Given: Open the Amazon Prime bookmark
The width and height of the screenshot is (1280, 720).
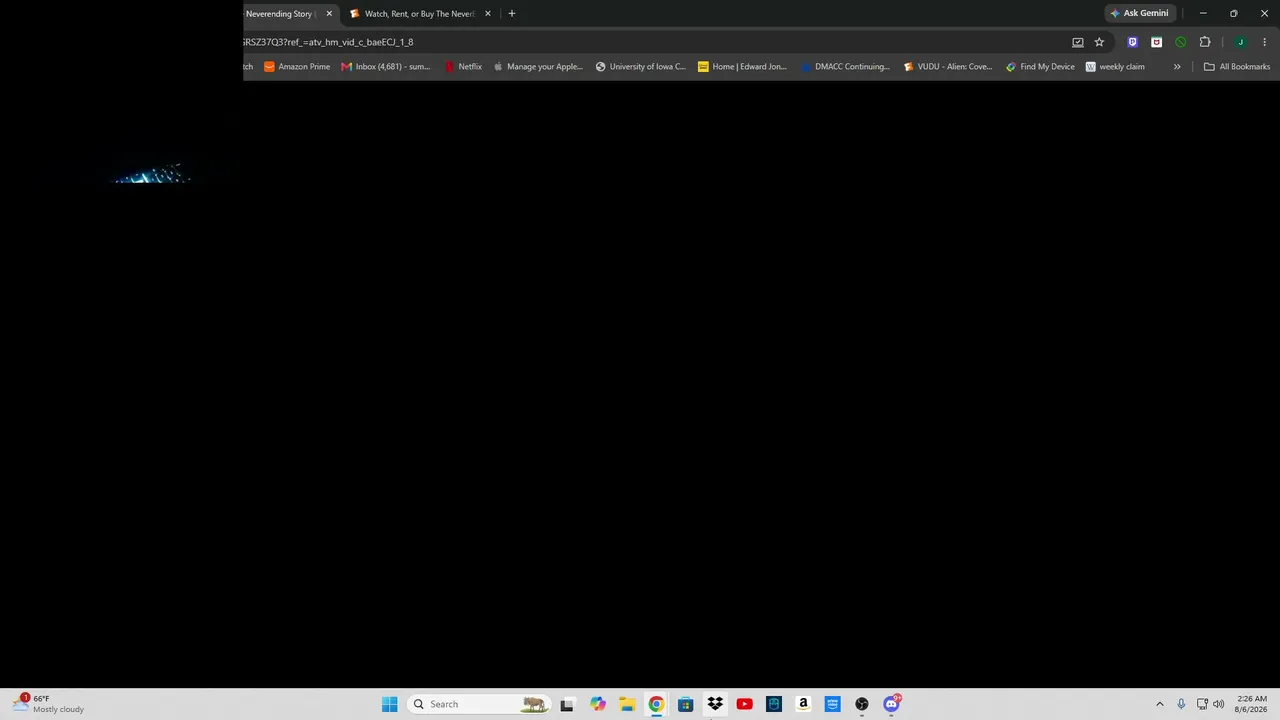Looking at the screenshot, I should (297, 67).
